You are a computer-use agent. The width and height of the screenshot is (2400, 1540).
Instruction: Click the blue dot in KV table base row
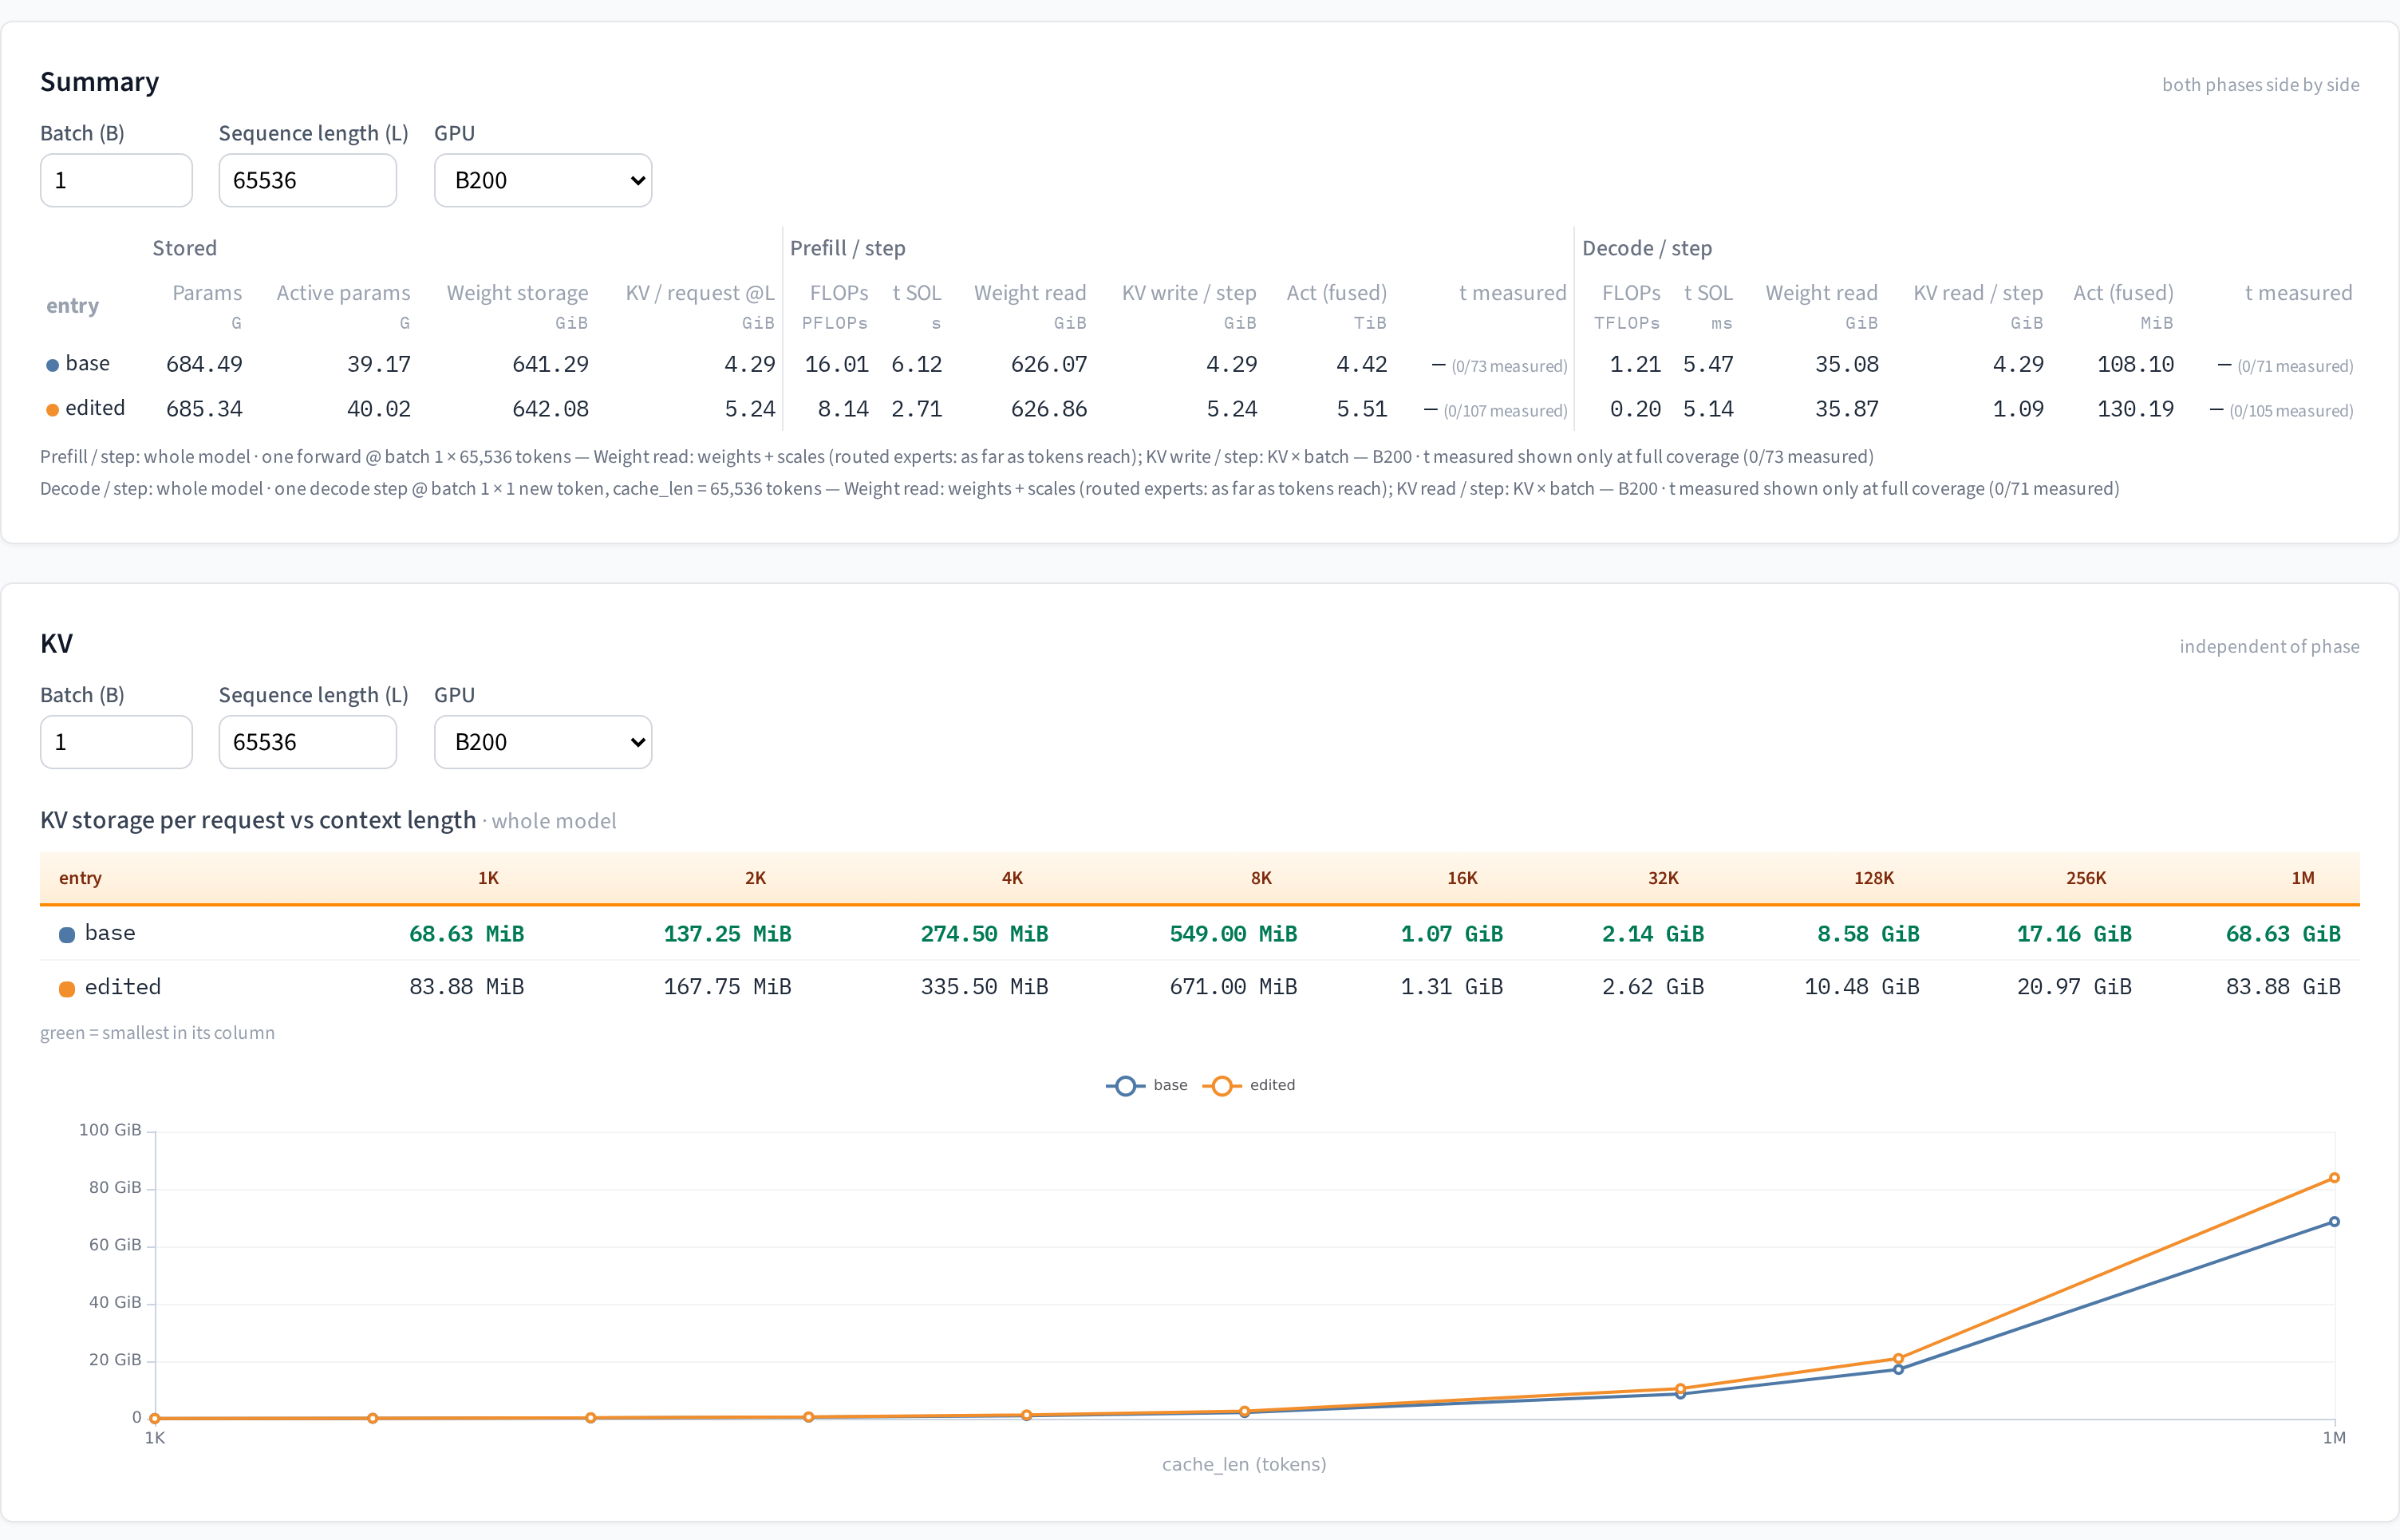coord(67,935)
